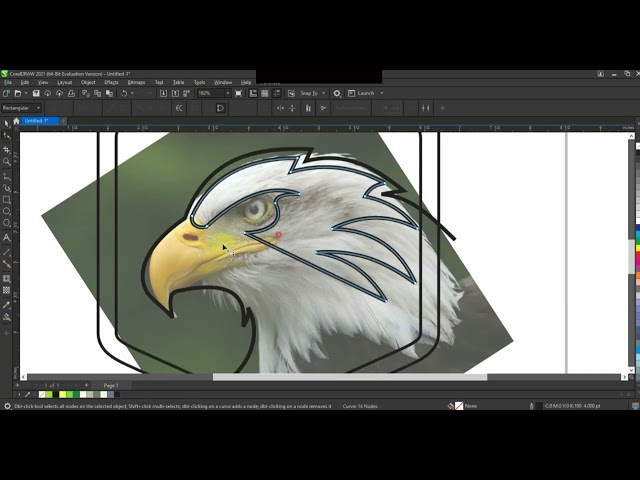Open the Layout menu

point(64,82)
